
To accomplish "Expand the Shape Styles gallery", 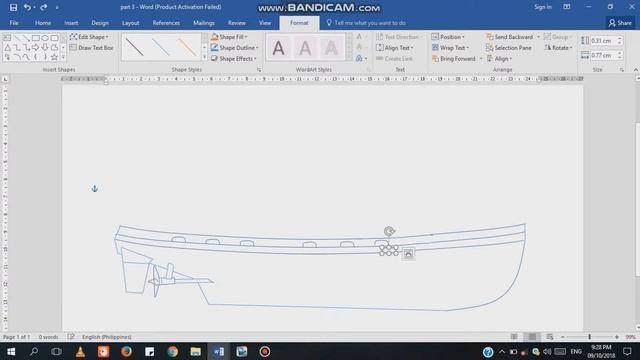I will coord(204,58).
